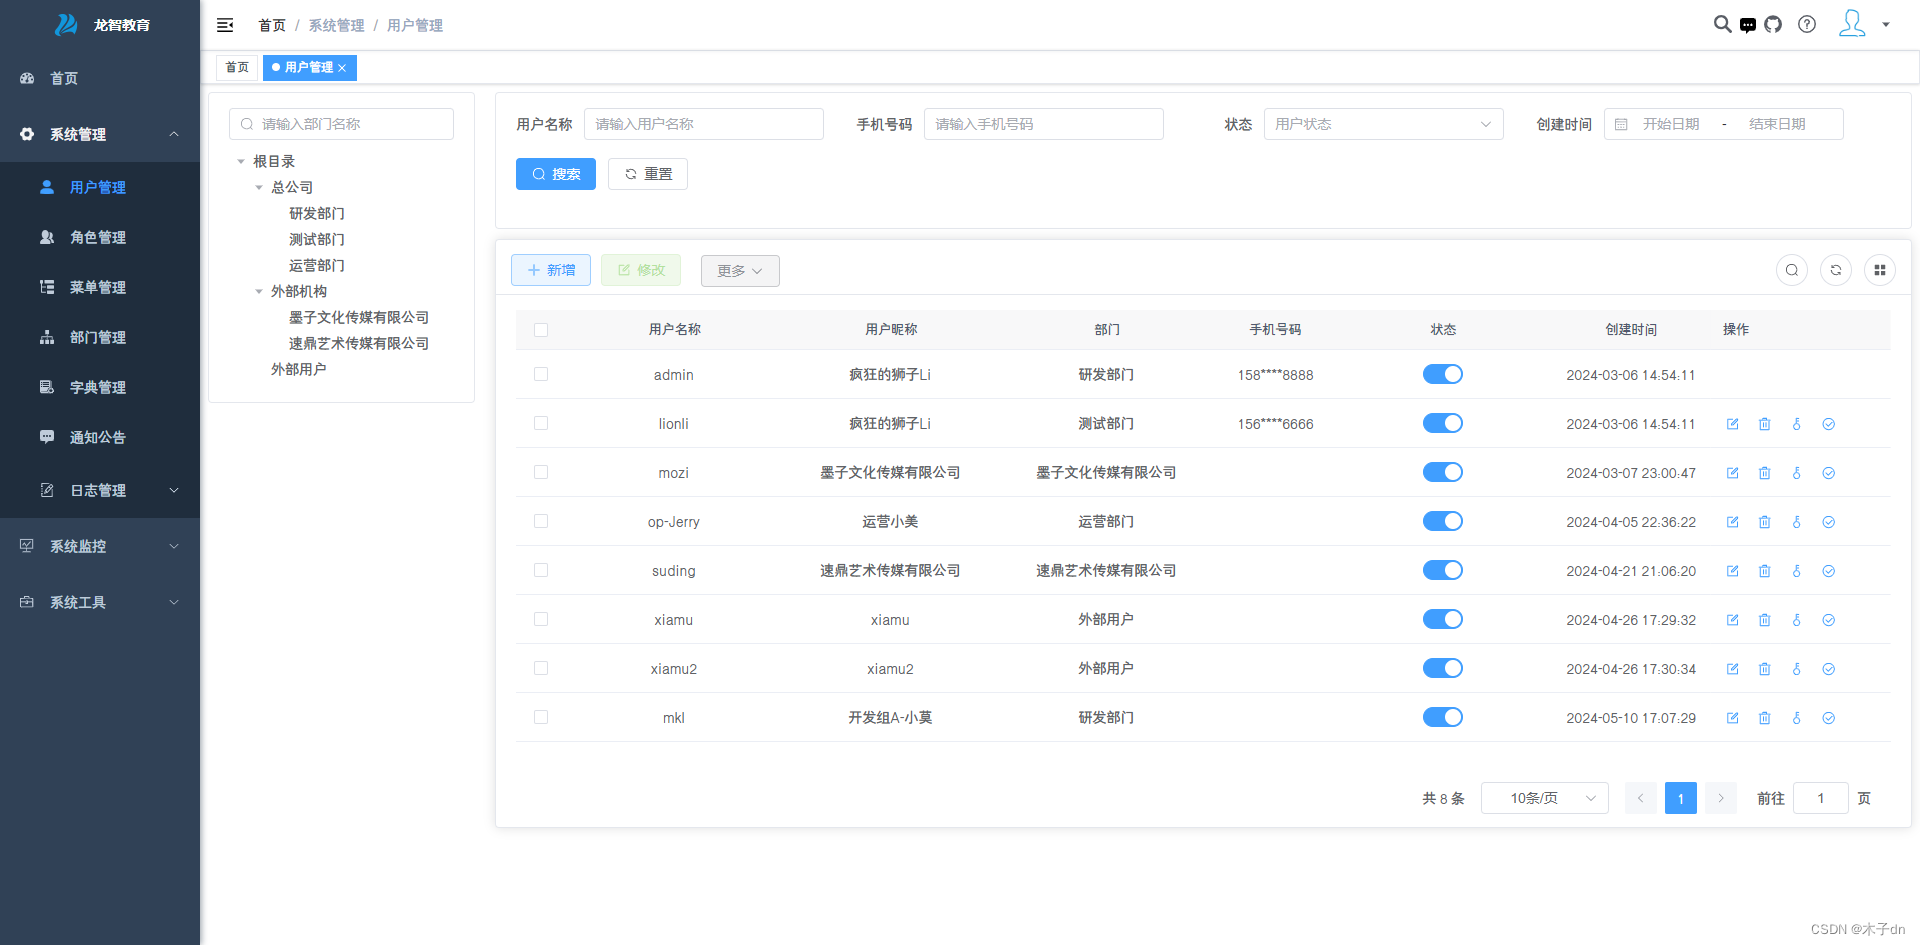
Task: Click reset password key icon for mozi
Action: coord(1797,473)
